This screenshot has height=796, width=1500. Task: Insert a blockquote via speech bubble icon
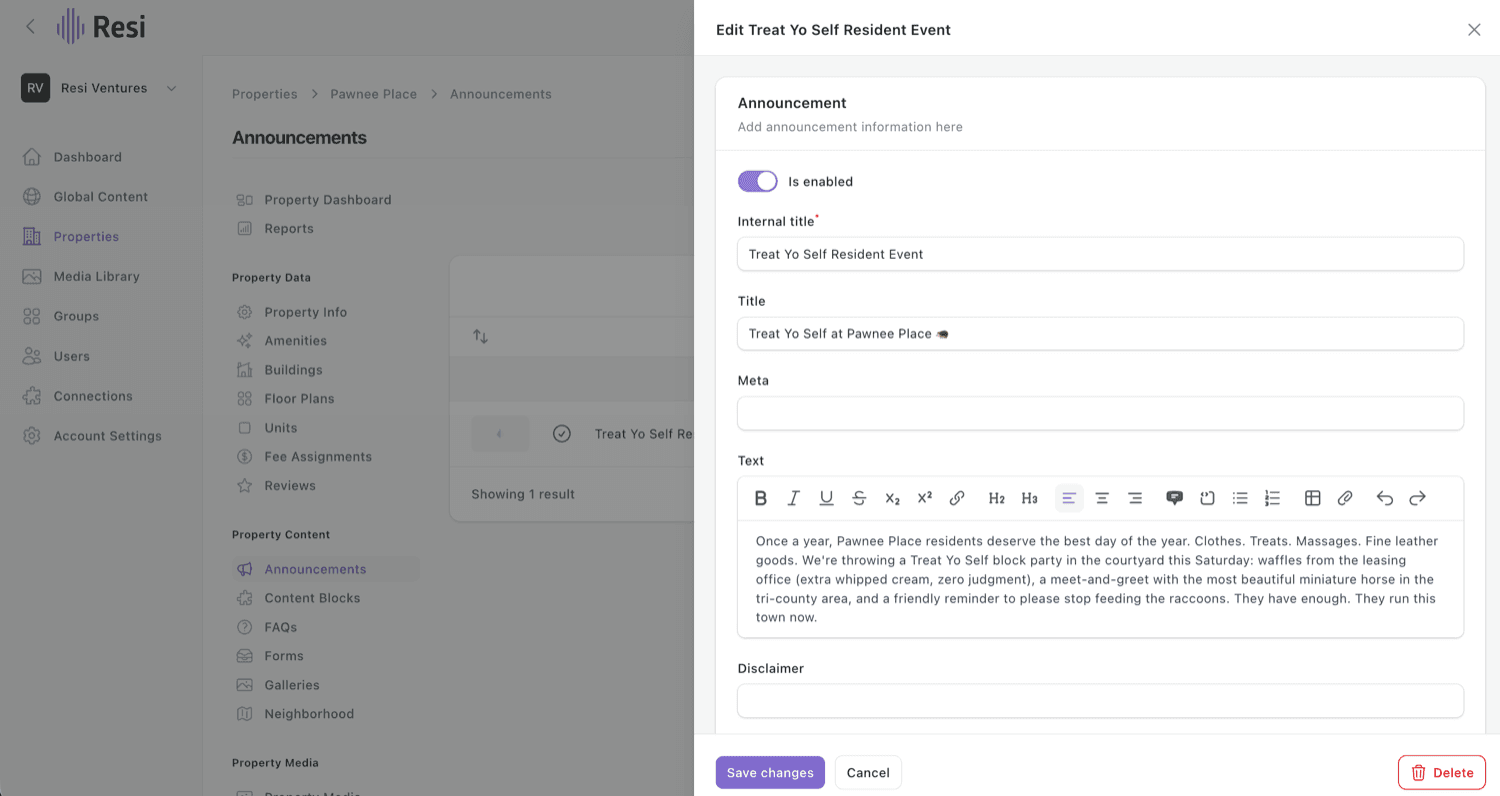[x=1175, y=498]
